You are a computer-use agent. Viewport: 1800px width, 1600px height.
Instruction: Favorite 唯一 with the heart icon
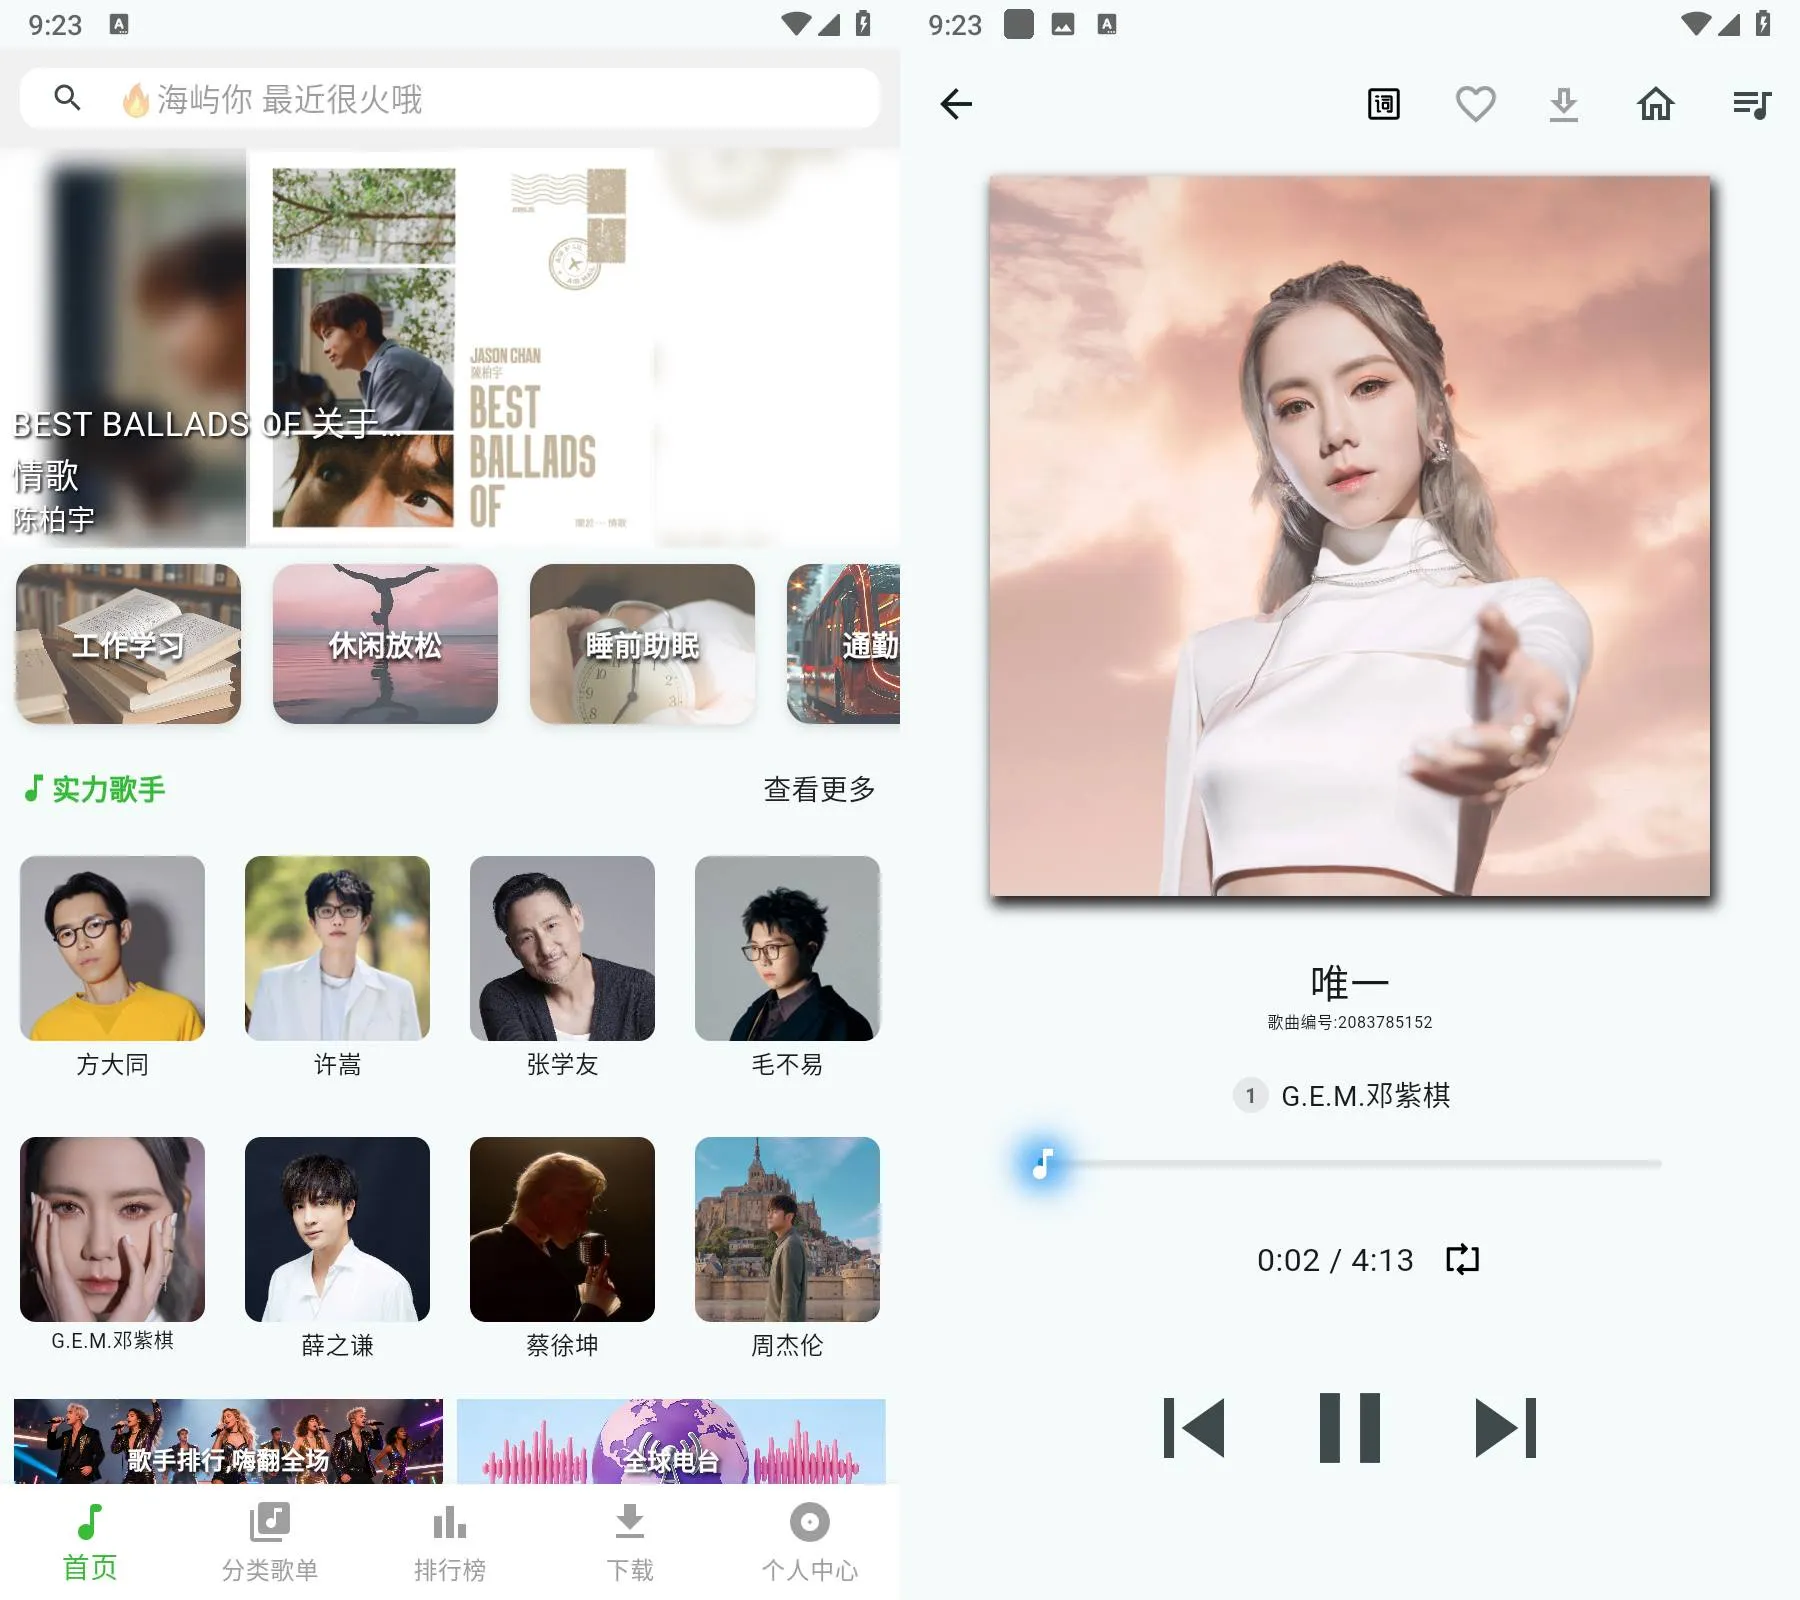click(x=1474, y=103)
